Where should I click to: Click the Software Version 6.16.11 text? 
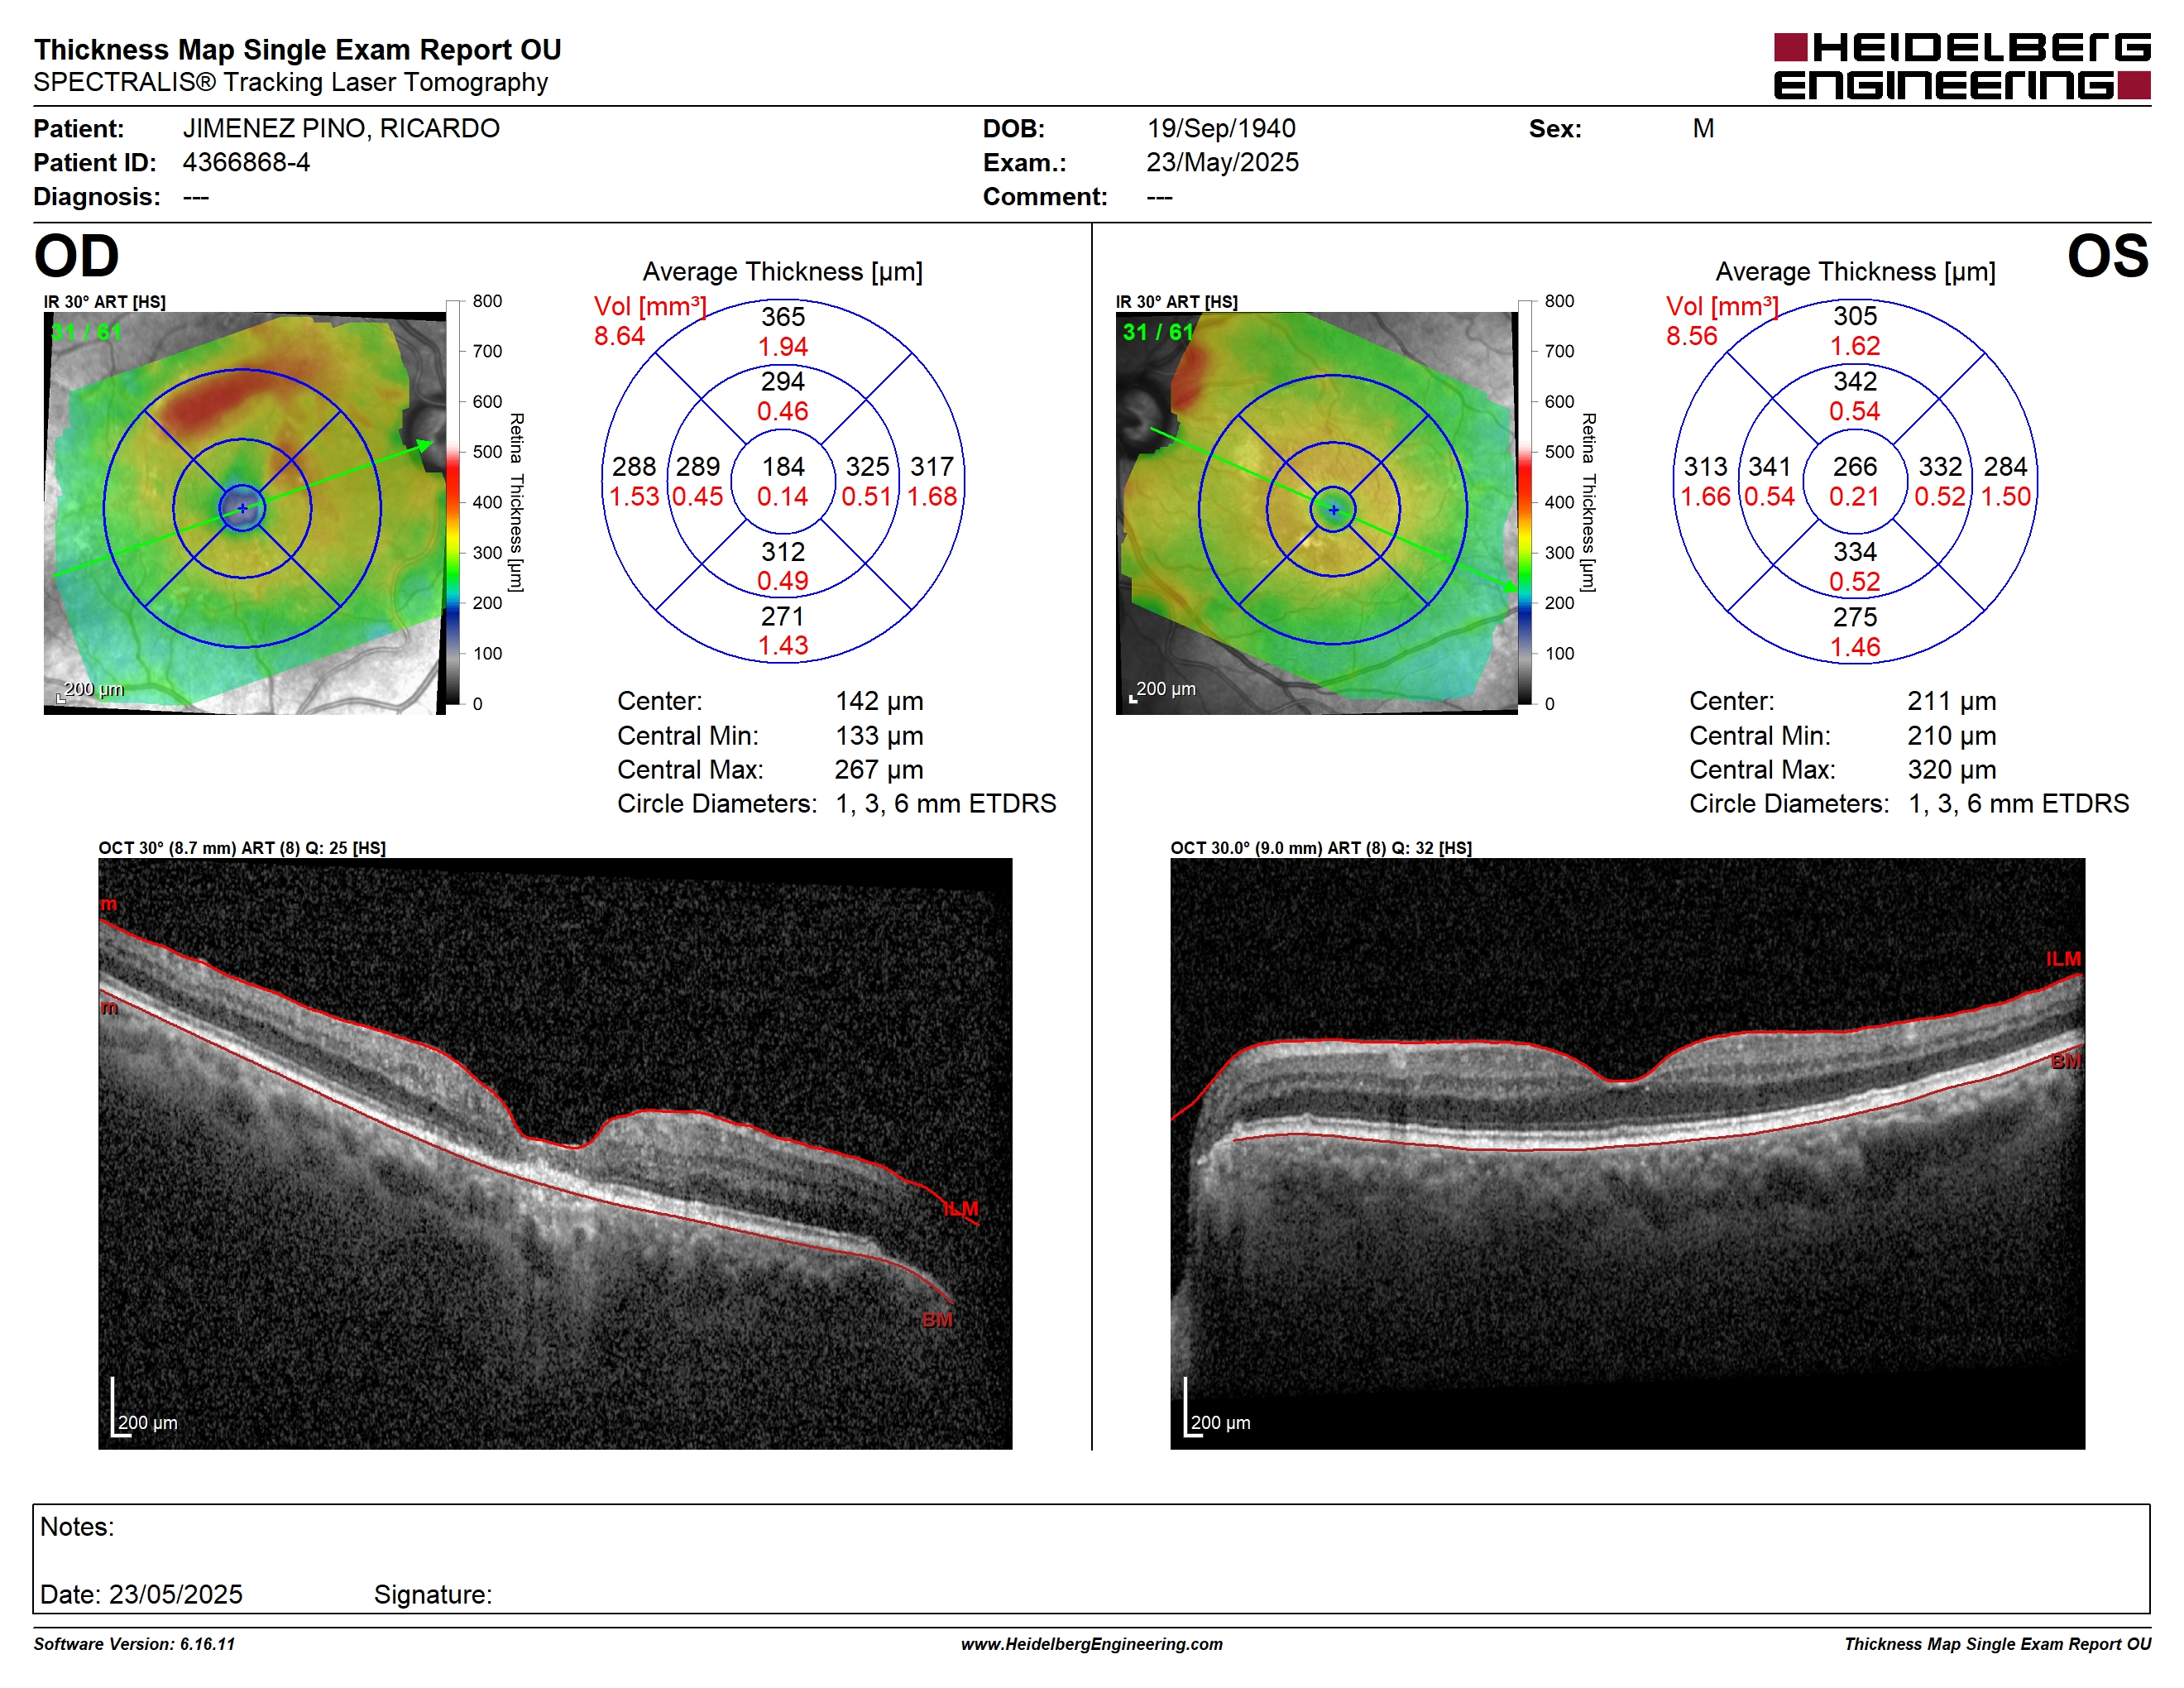[x=134, y=1644]
